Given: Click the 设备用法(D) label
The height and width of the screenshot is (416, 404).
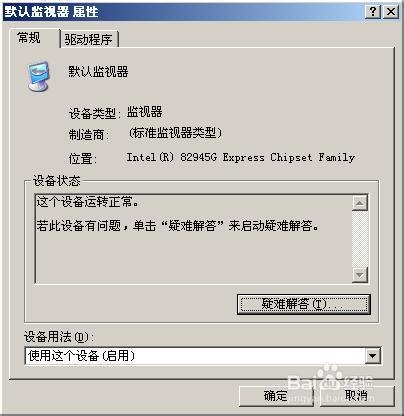Looking at the screenshot, I should (59, 337).
